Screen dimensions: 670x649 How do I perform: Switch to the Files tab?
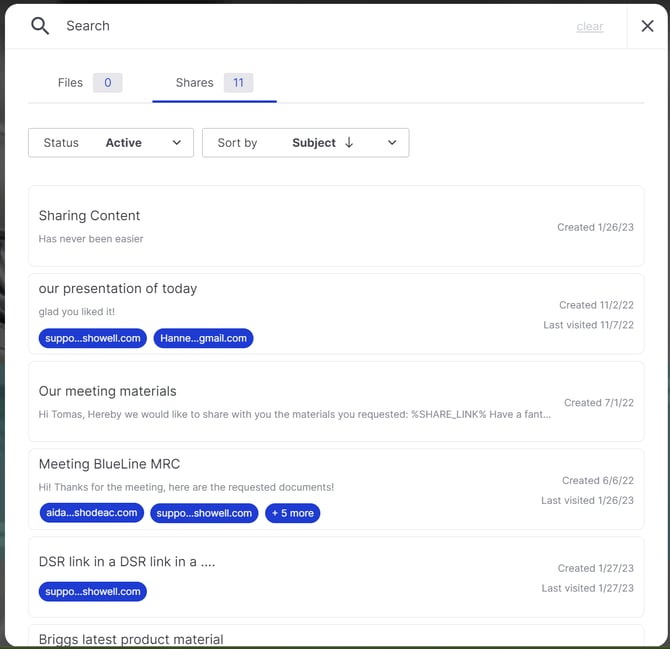tap(70, 83)
